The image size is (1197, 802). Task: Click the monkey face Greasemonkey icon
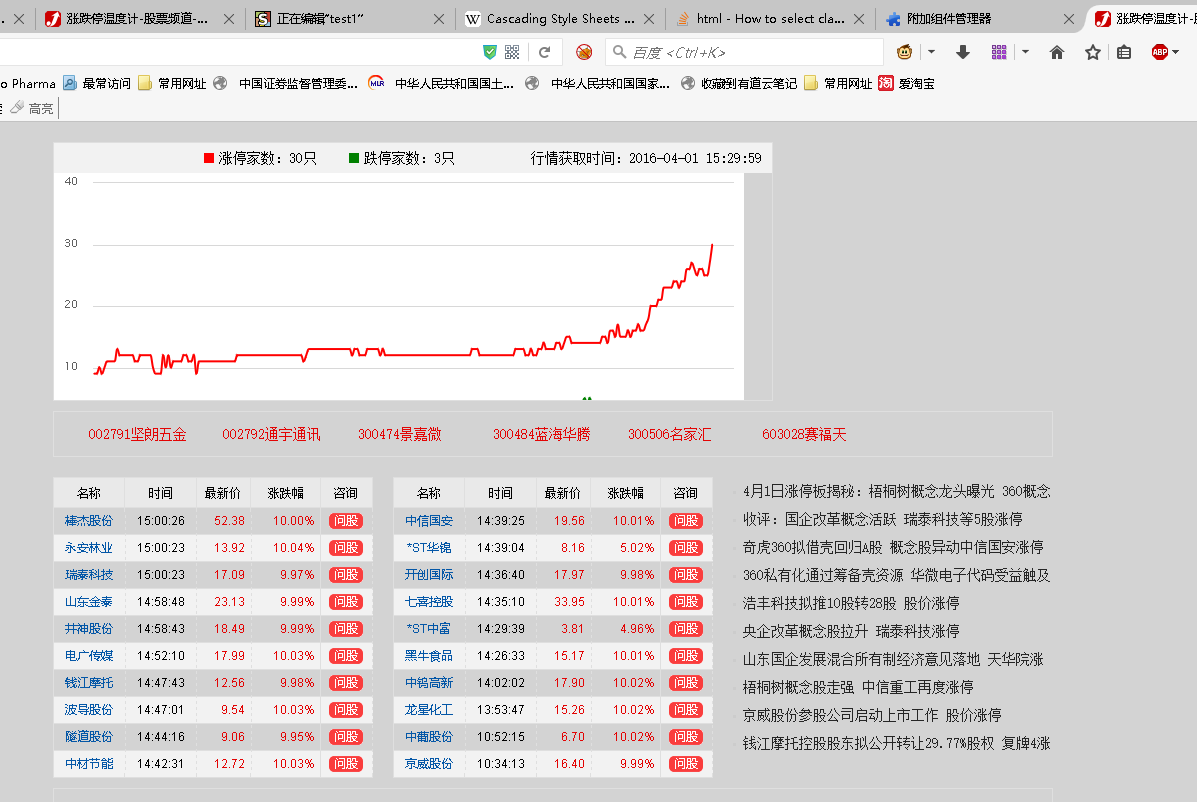click(905, 52)
